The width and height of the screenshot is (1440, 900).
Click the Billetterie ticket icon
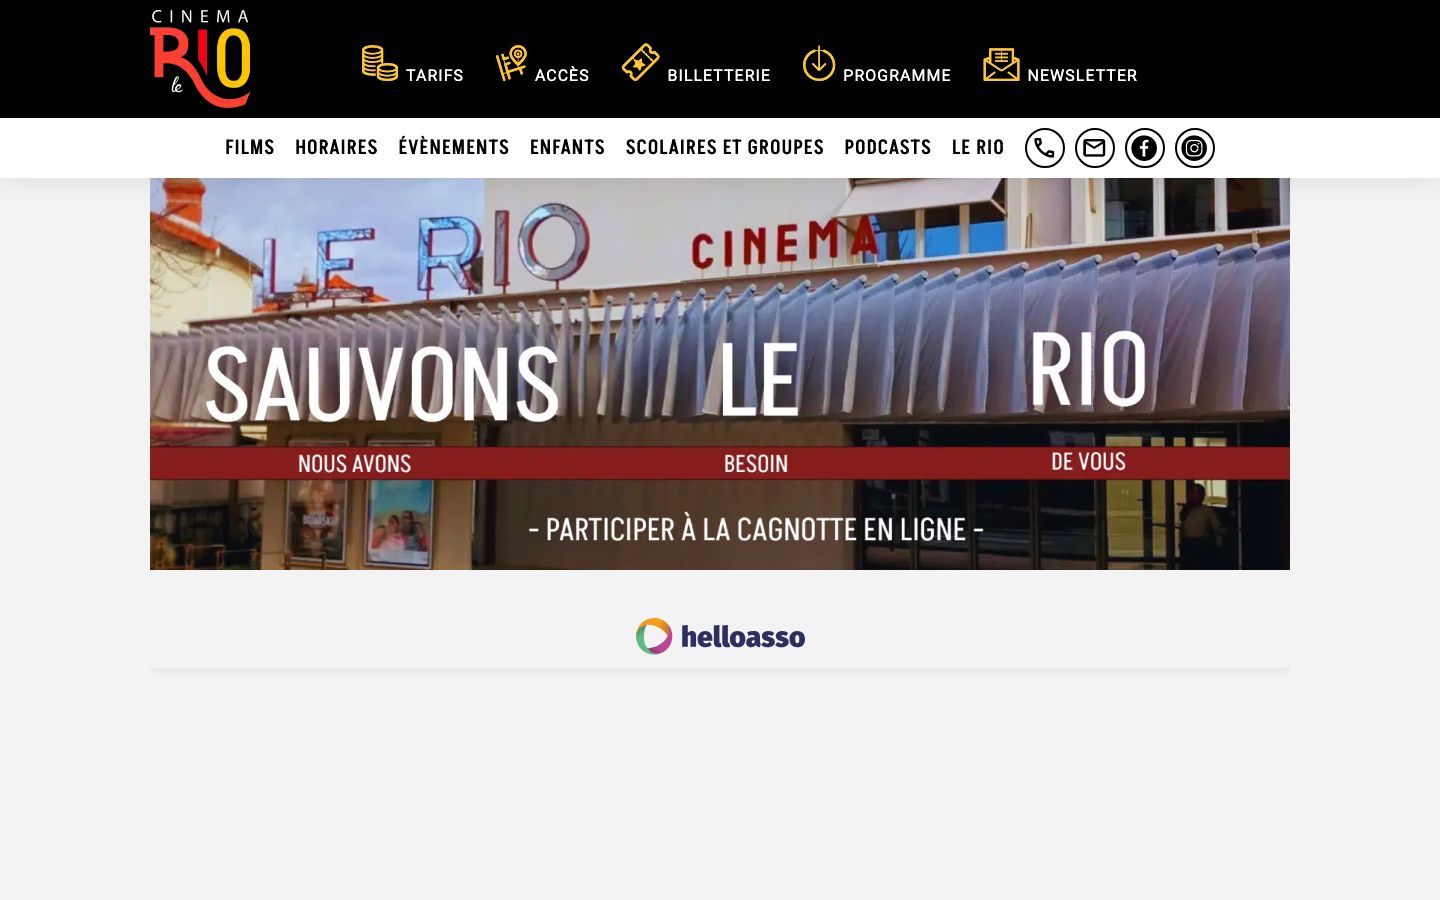[640, 62]
